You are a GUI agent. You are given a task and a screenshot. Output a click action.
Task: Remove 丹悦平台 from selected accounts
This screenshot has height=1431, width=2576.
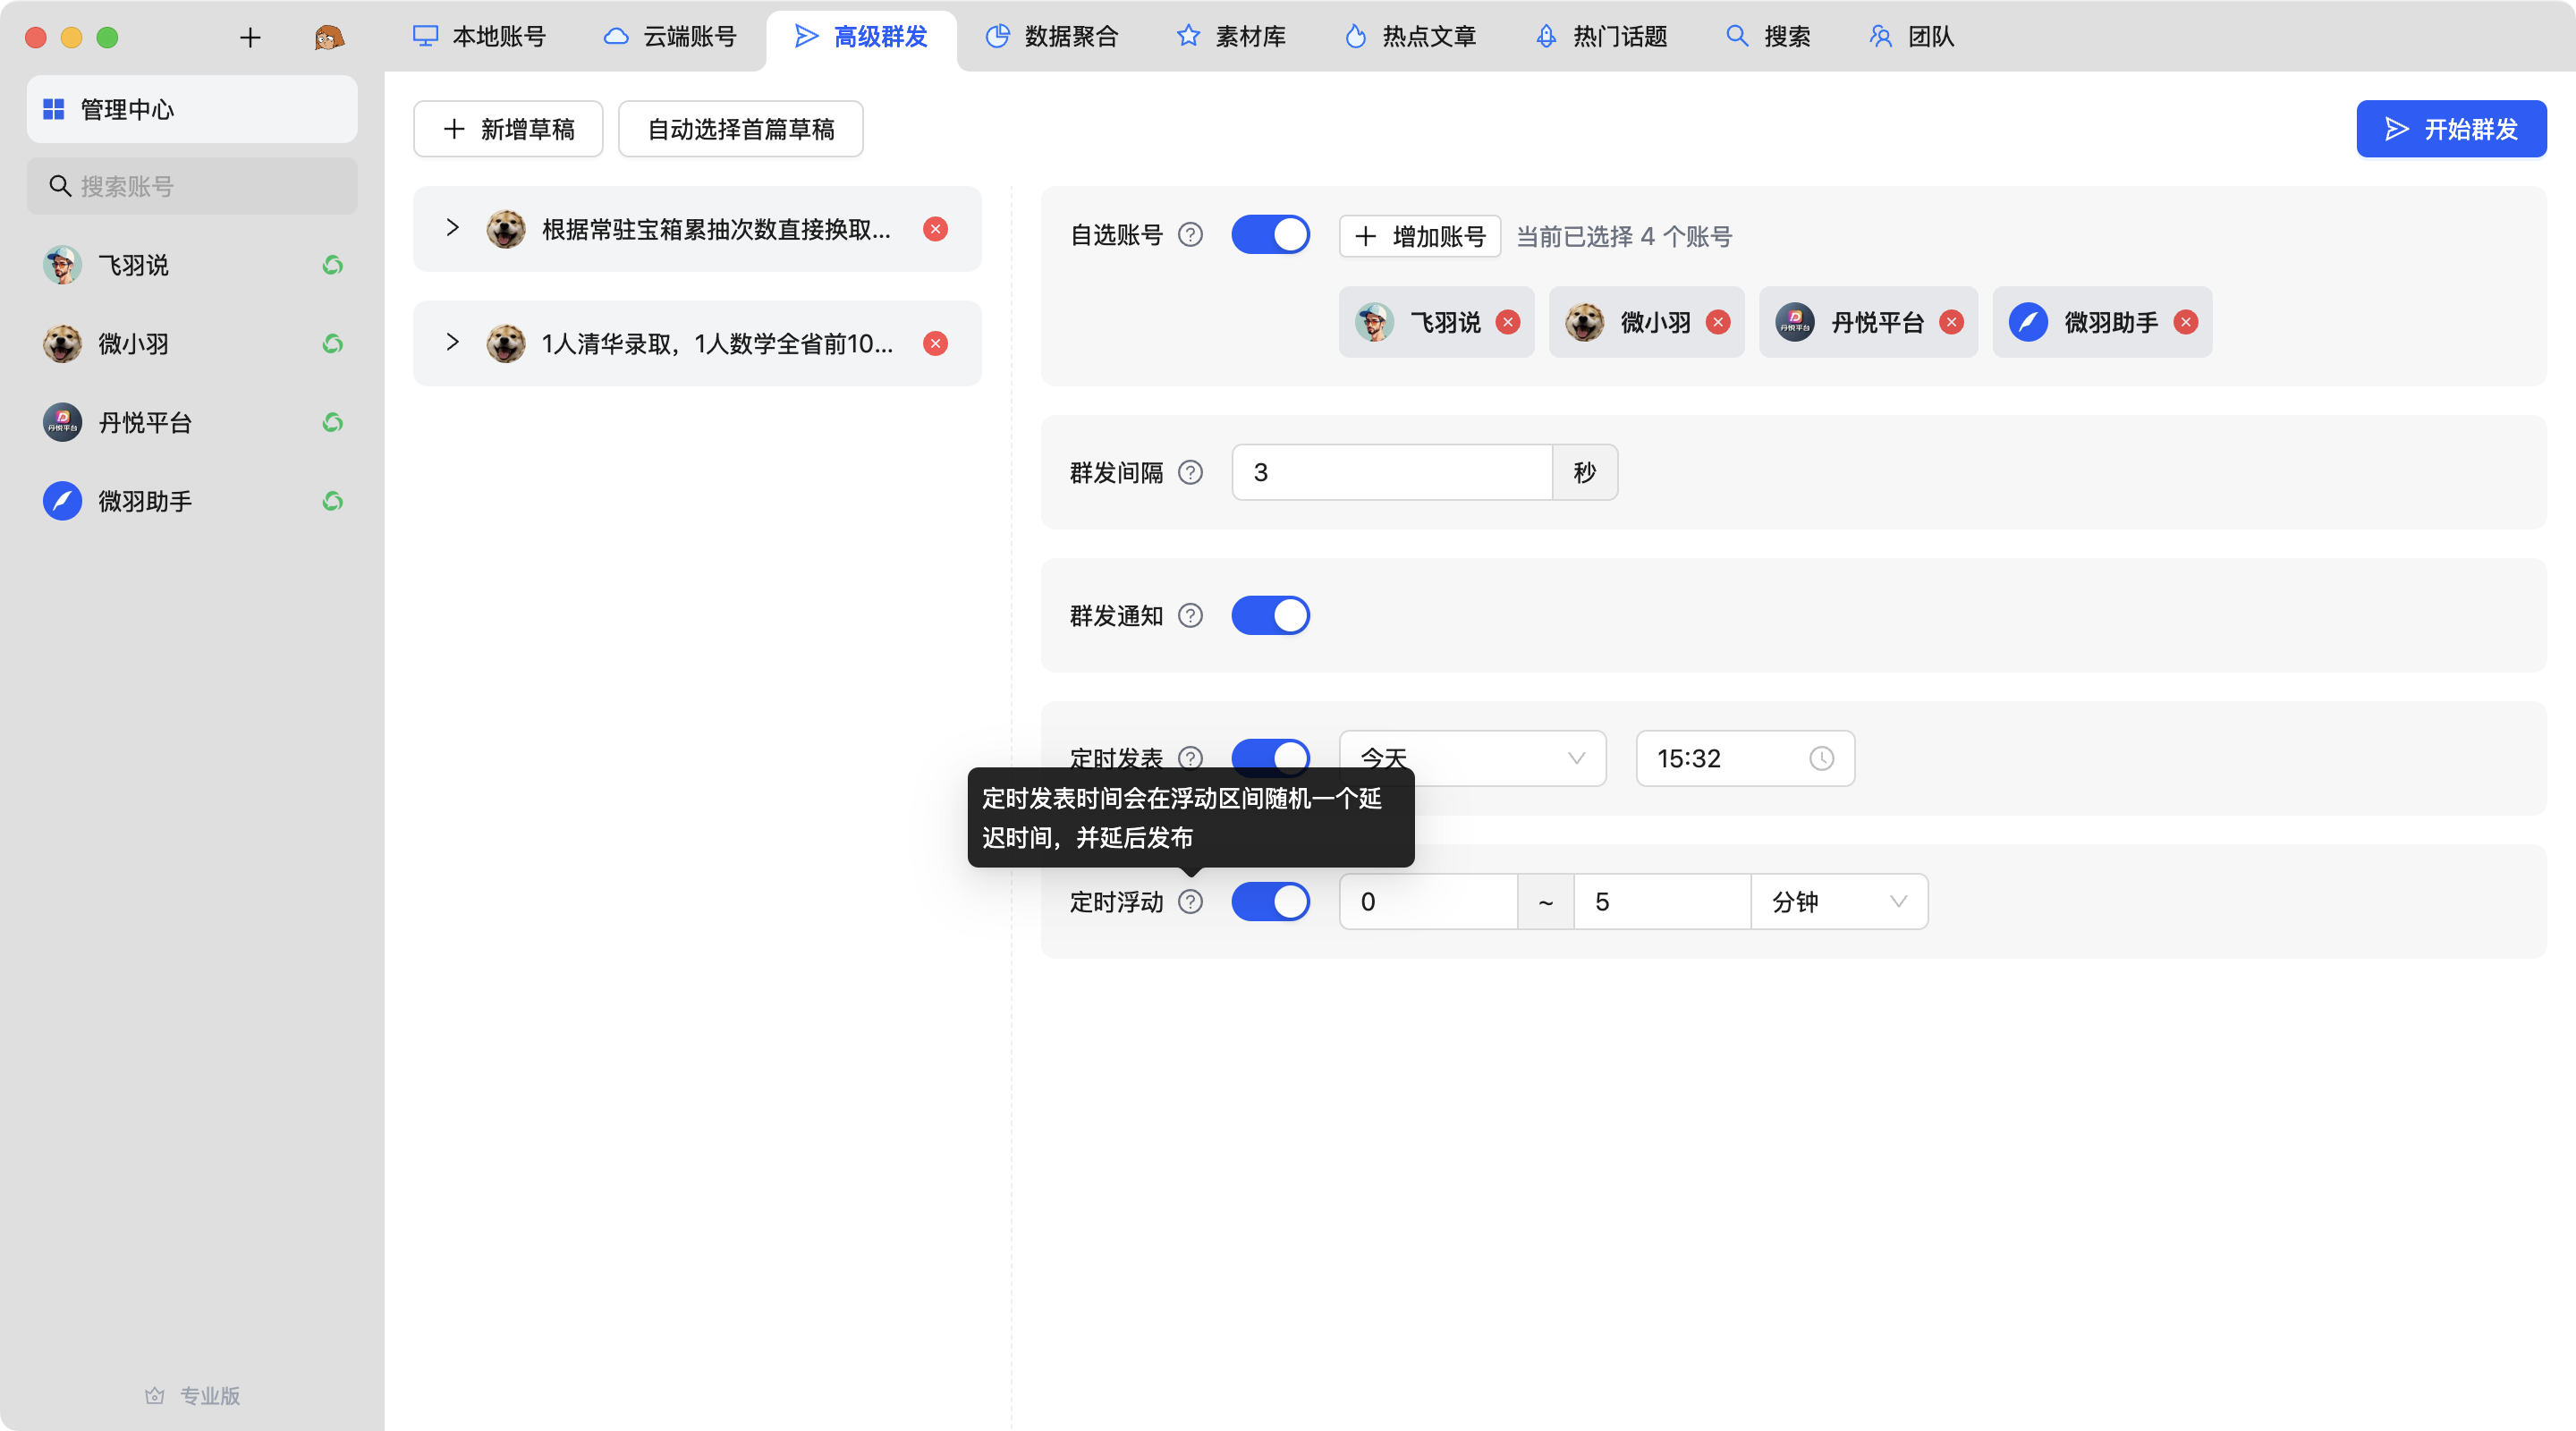click(1951, 322)
